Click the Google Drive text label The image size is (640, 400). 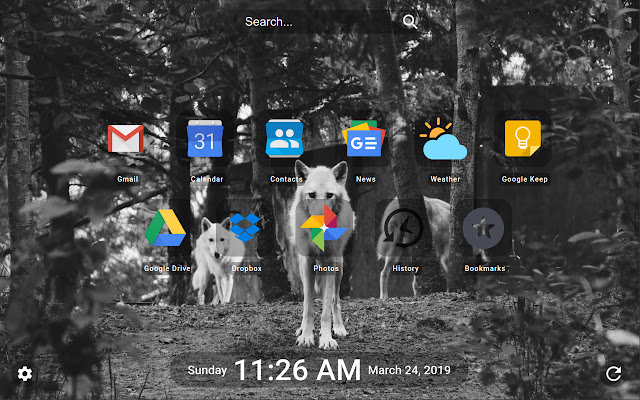[x=167, y=269]
